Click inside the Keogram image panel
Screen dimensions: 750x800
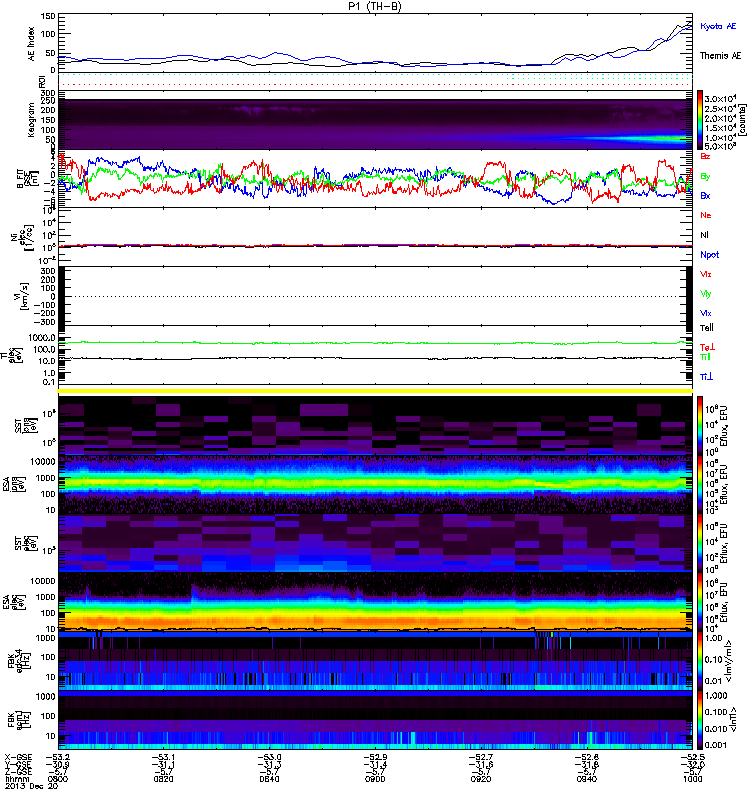375,124
